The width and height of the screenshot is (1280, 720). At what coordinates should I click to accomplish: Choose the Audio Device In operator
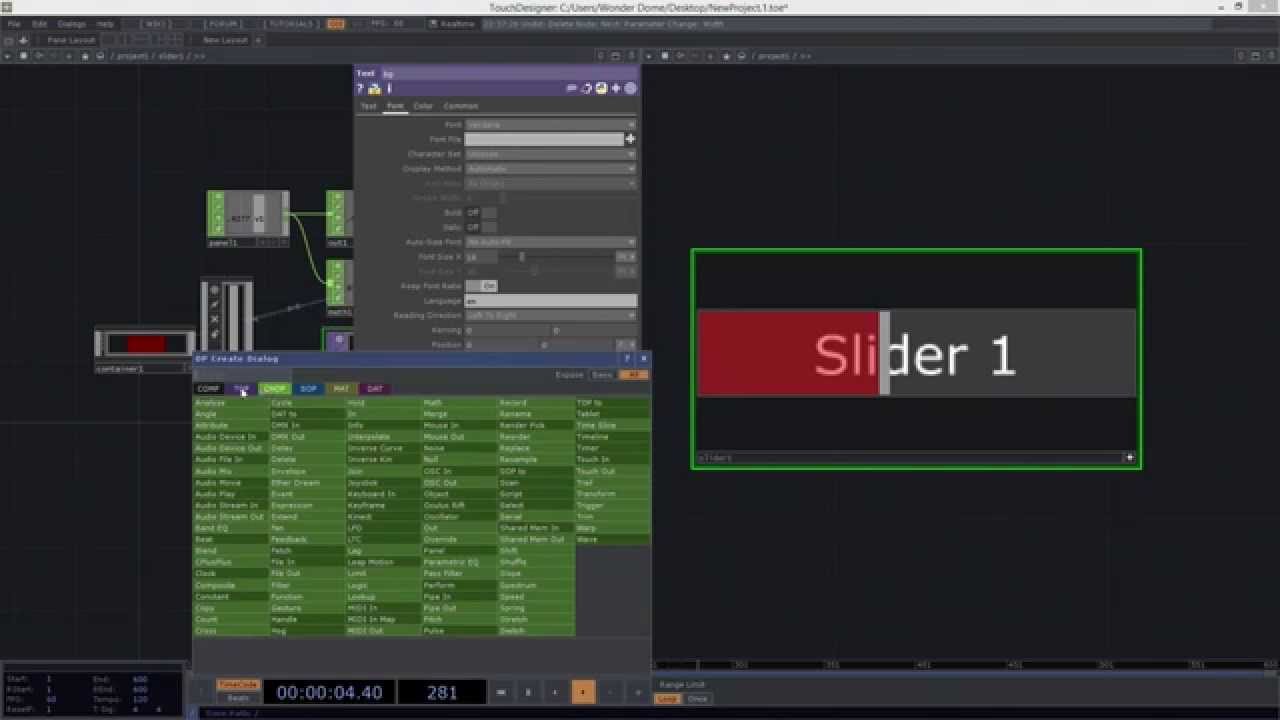pyautogui.click(x=231, y=437)
